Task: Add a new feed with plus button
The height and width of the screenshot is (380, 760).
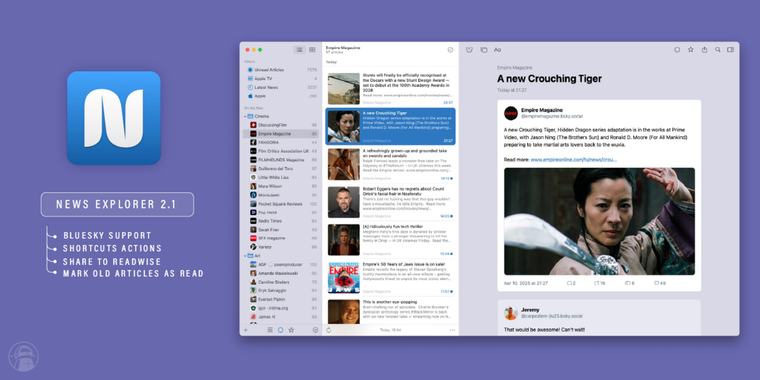Action: click(x=246, y=330)
